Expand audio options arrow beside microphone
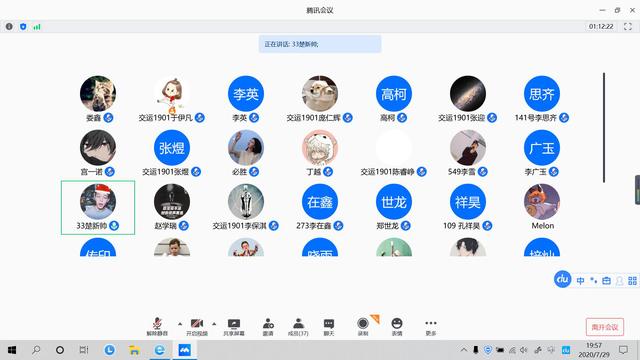This screenshot has height=360, width=640. (x=180, y=324)
